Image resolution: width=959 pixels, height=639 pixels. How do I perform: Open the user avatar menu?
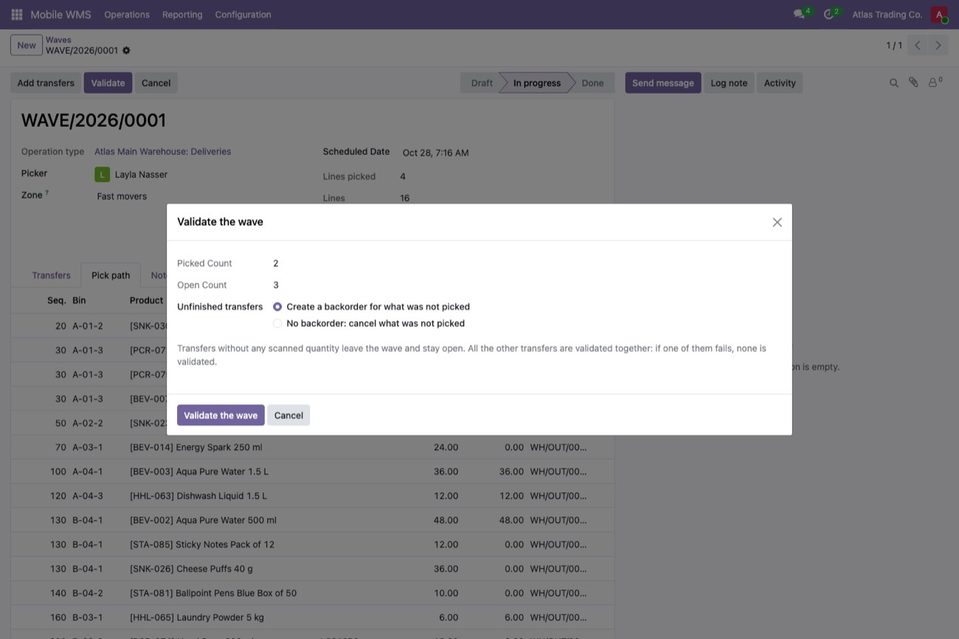939,14
